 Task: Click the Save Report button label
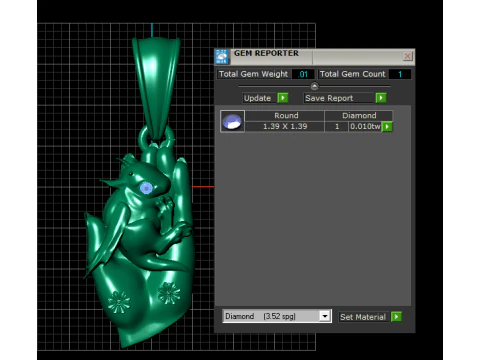(339, 98)
